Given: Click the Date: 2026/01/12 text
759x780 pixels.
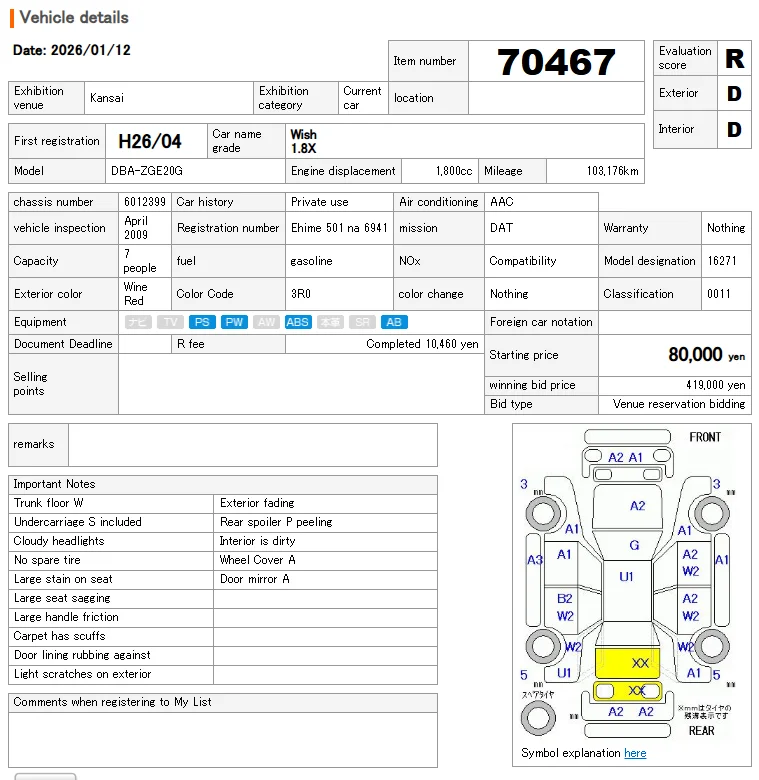Looking at the screenshot, I should click(72, 50).
